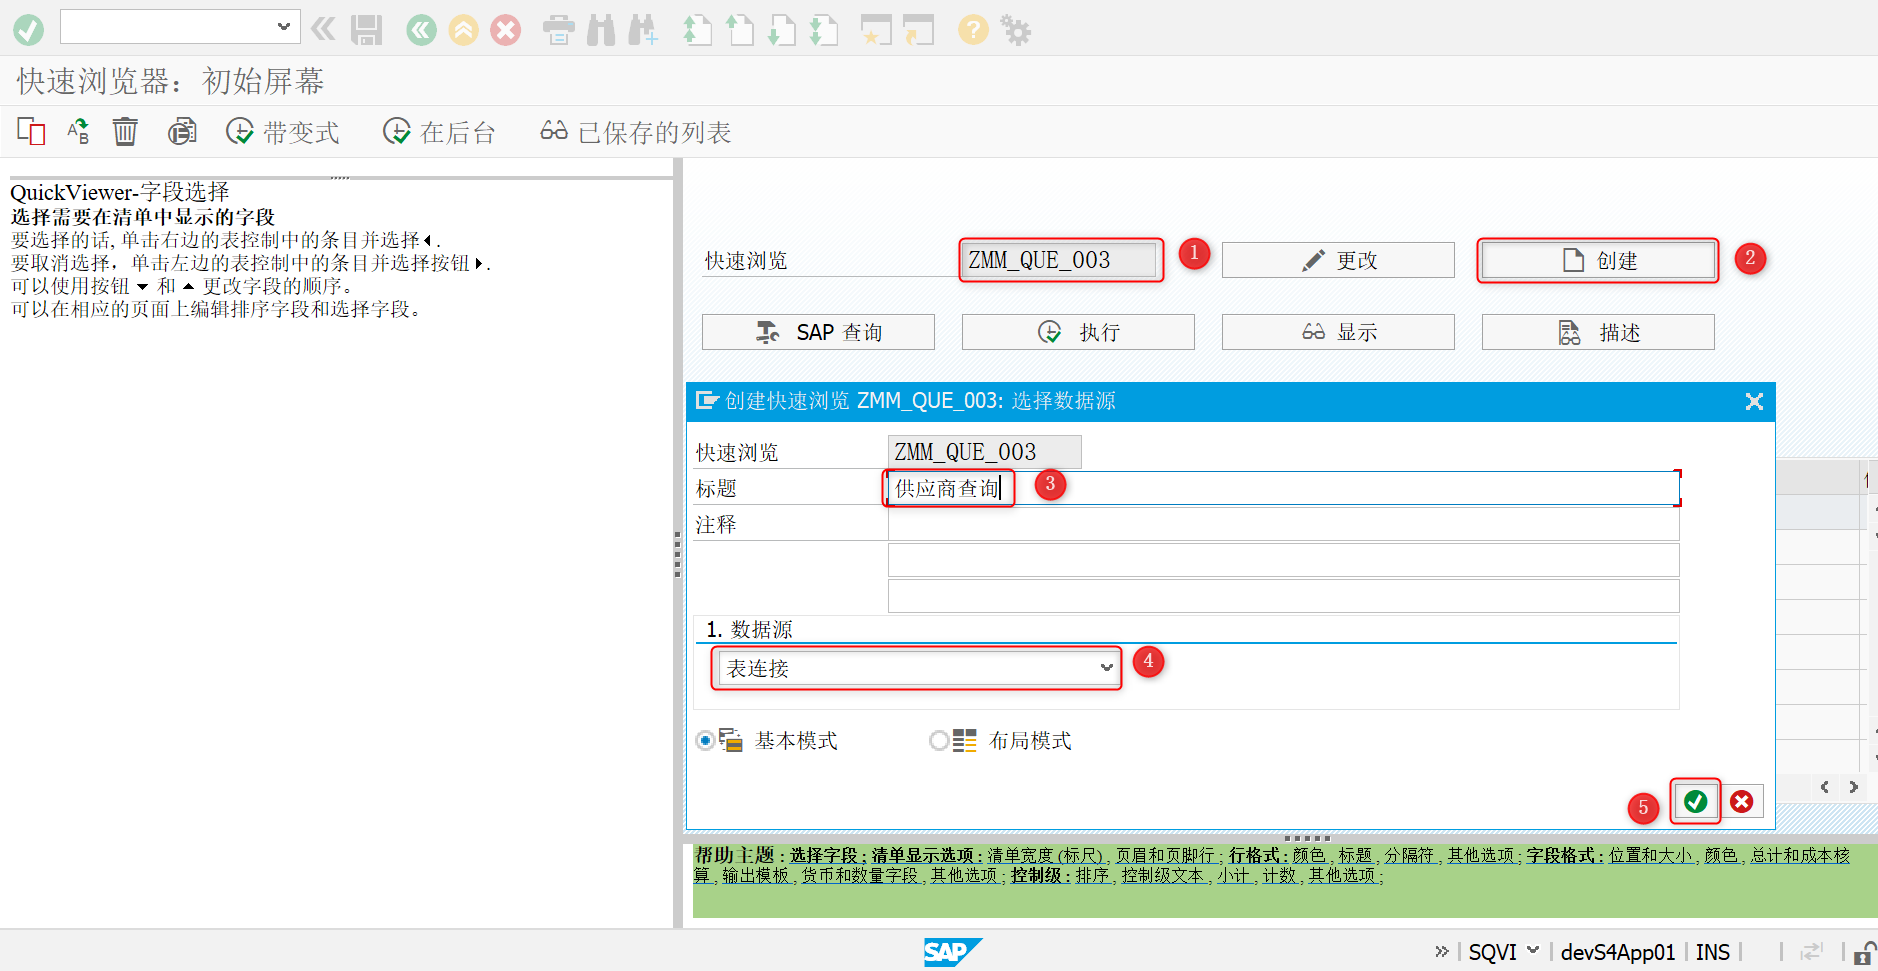Delete the QuickView with the trash icon
Image resolution: width=1878 pixels, height=971 pixels.
(125, 131)
